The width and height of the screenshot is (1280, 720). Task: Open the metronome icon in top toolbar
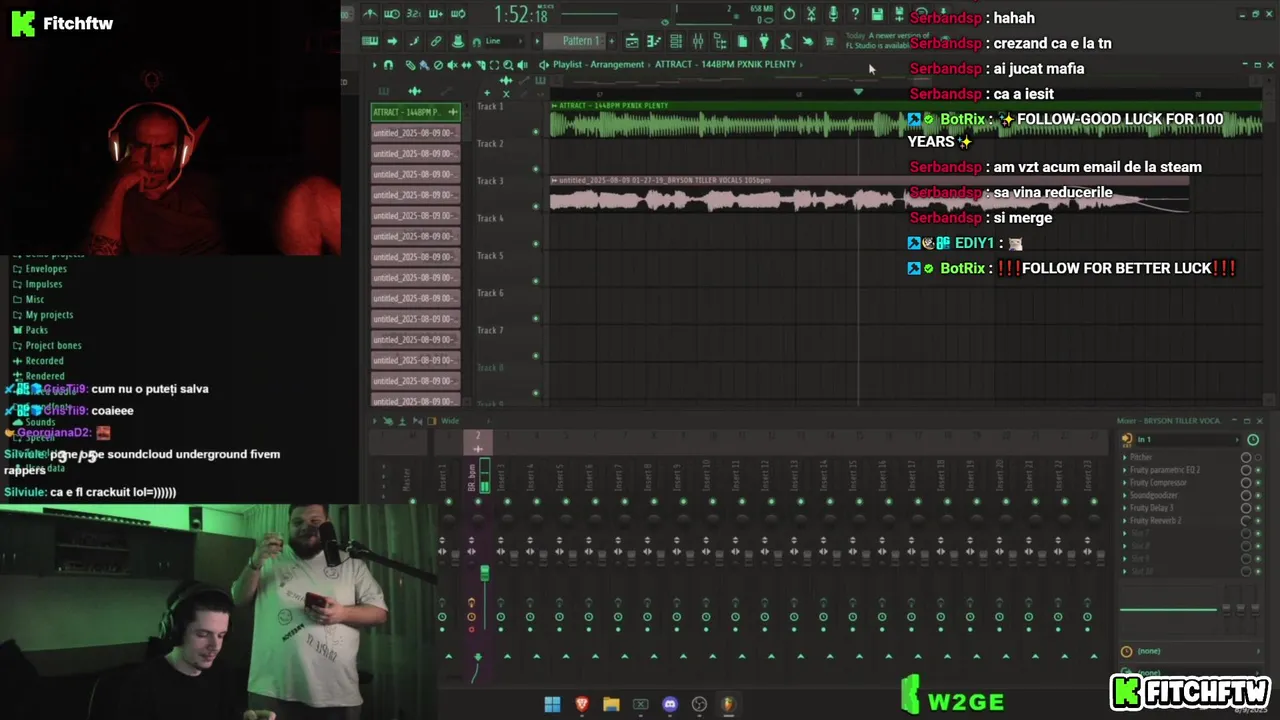[371, 14]
